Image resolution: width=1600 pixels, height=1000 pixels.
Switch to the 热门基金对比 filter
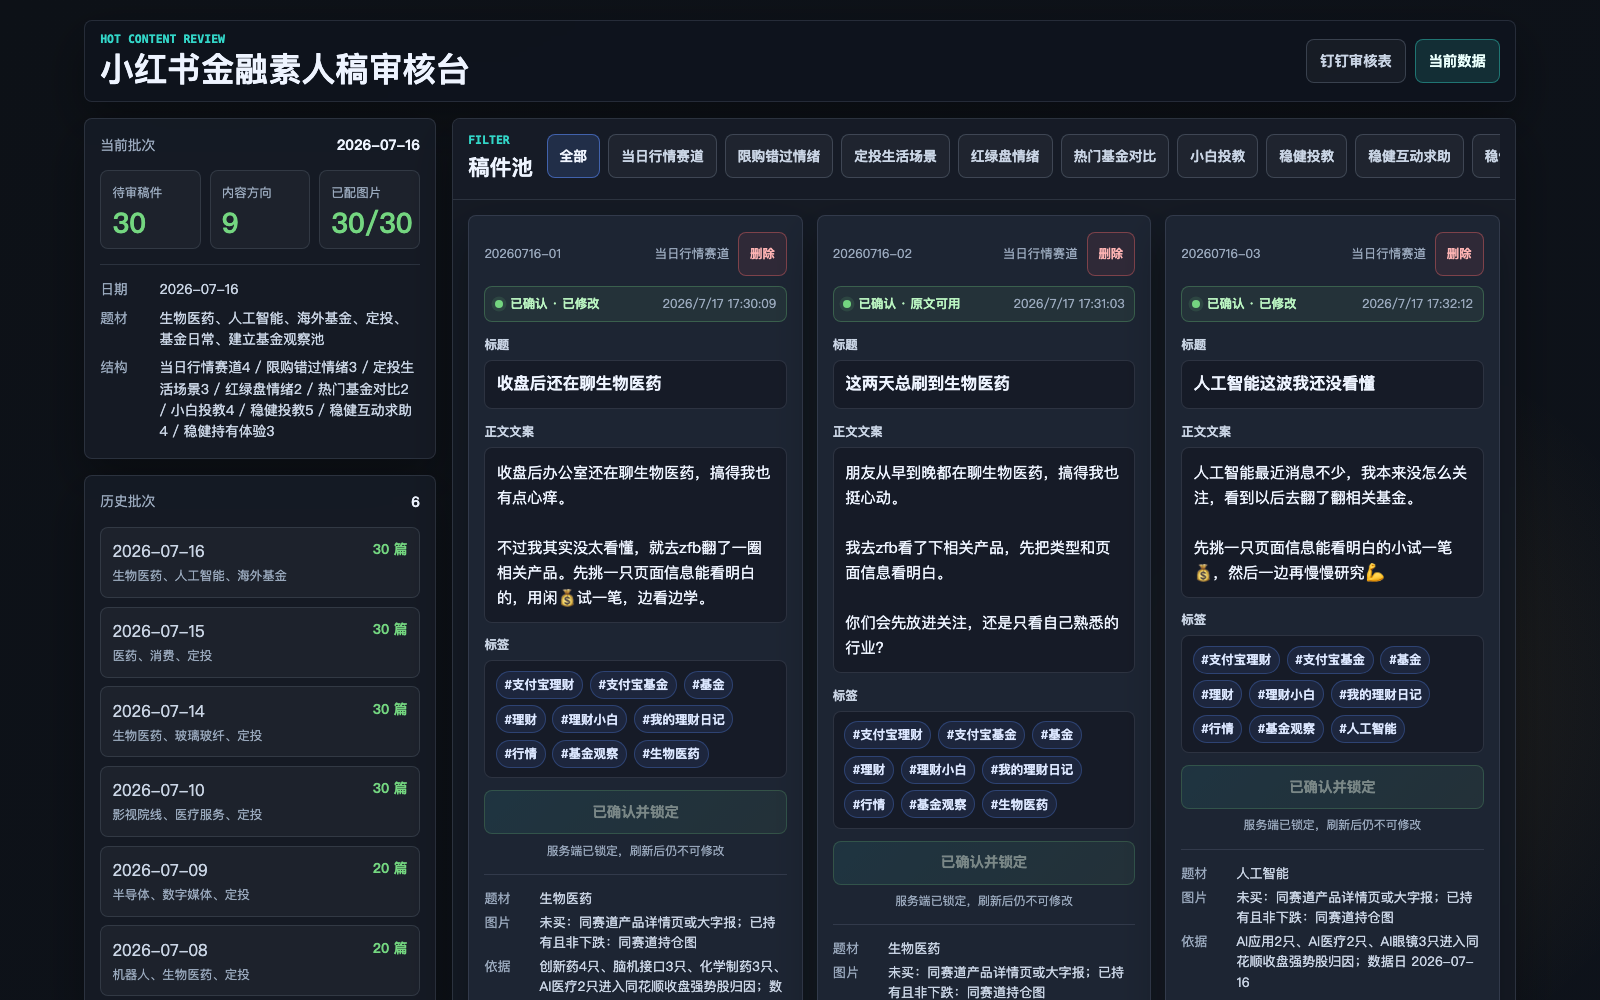click(1114, 156)
